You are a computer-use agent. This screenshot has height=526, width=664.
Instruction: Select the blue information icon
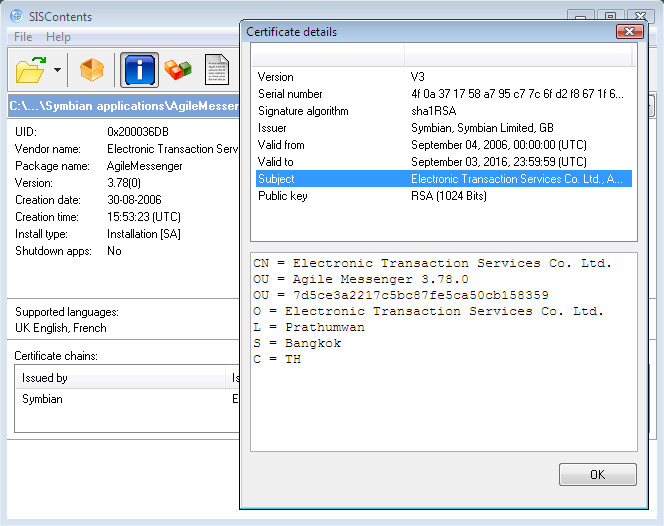click(139, 70)
